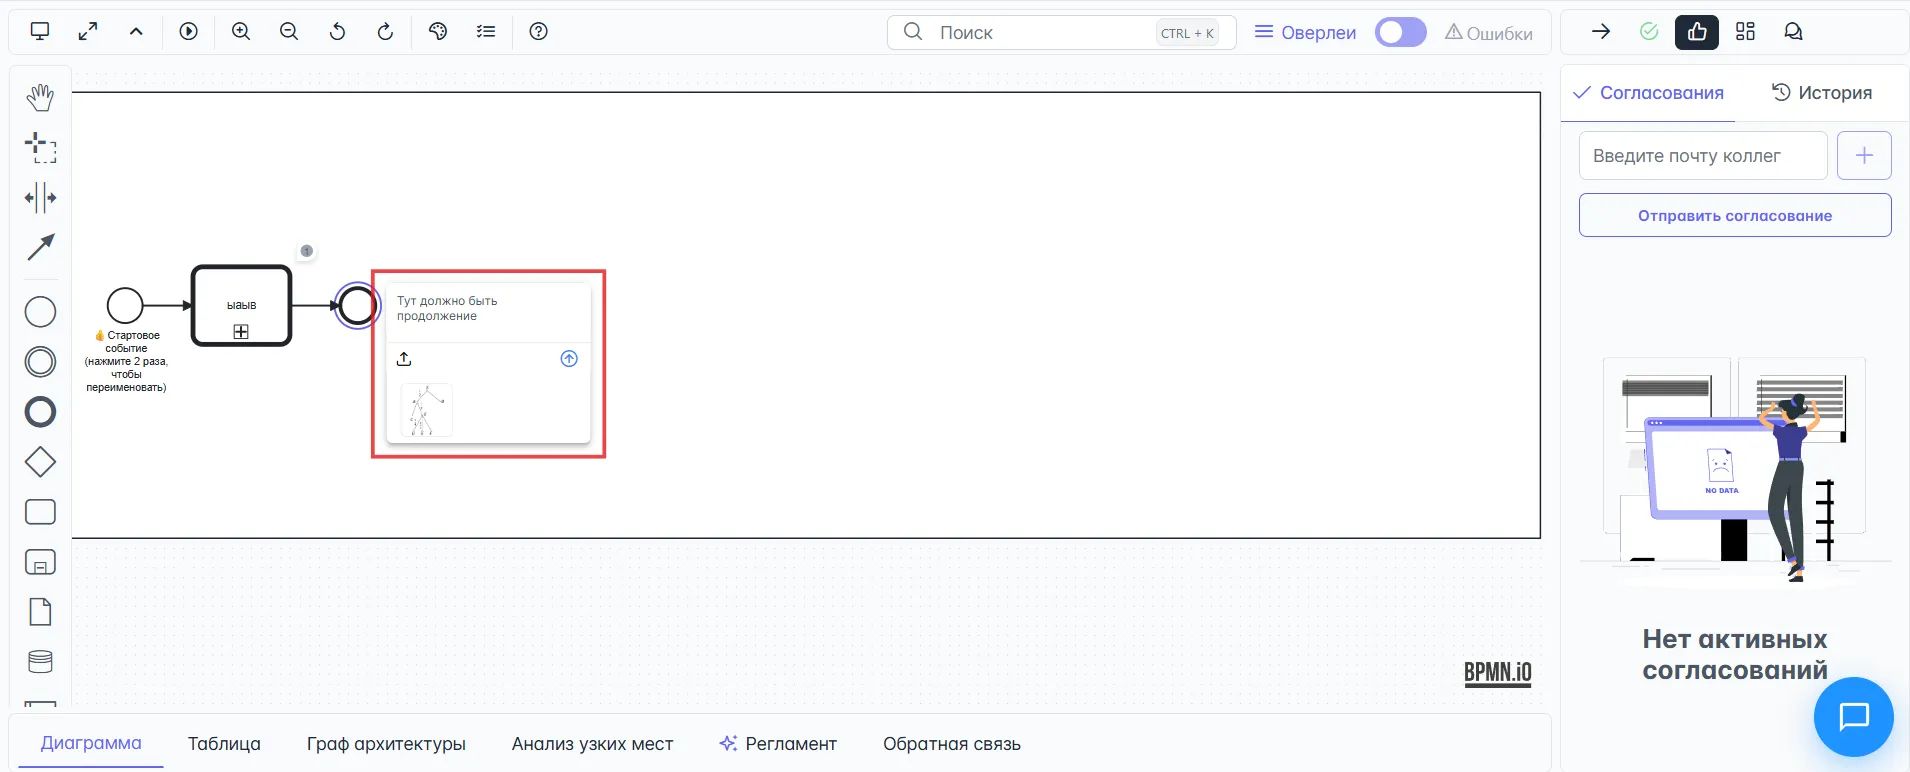
Task: Focus the Введите почту коллег field
Action: [1702, 156]
